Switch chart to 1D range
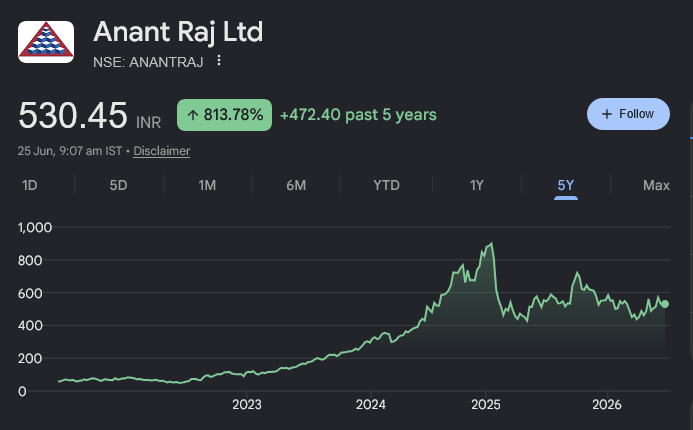This screenshot has height=430, width=693. [30, 185]
